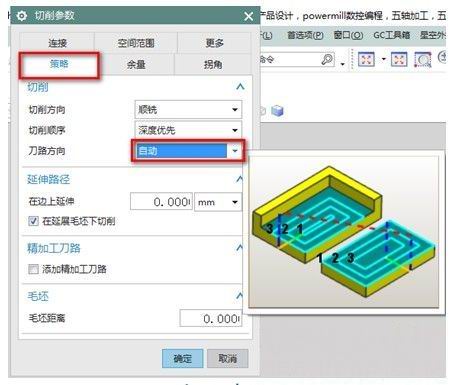Image resolution: width=456 pixels, height=385 pixels.
Task: Open the 刀路方向 dropdown set to 自动
Action: coord(188,151)
